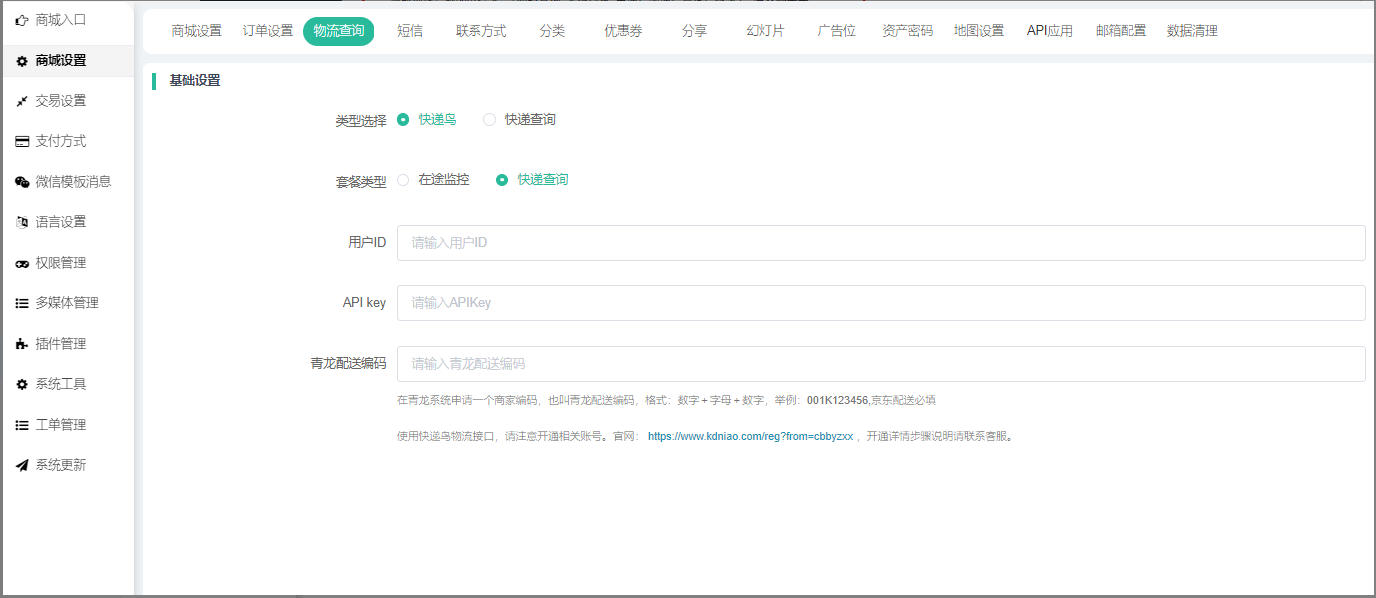The height and width of the screenshot is (598, 1376).
Task: Open the 联系方式 tab
Action: pos(481,31)
